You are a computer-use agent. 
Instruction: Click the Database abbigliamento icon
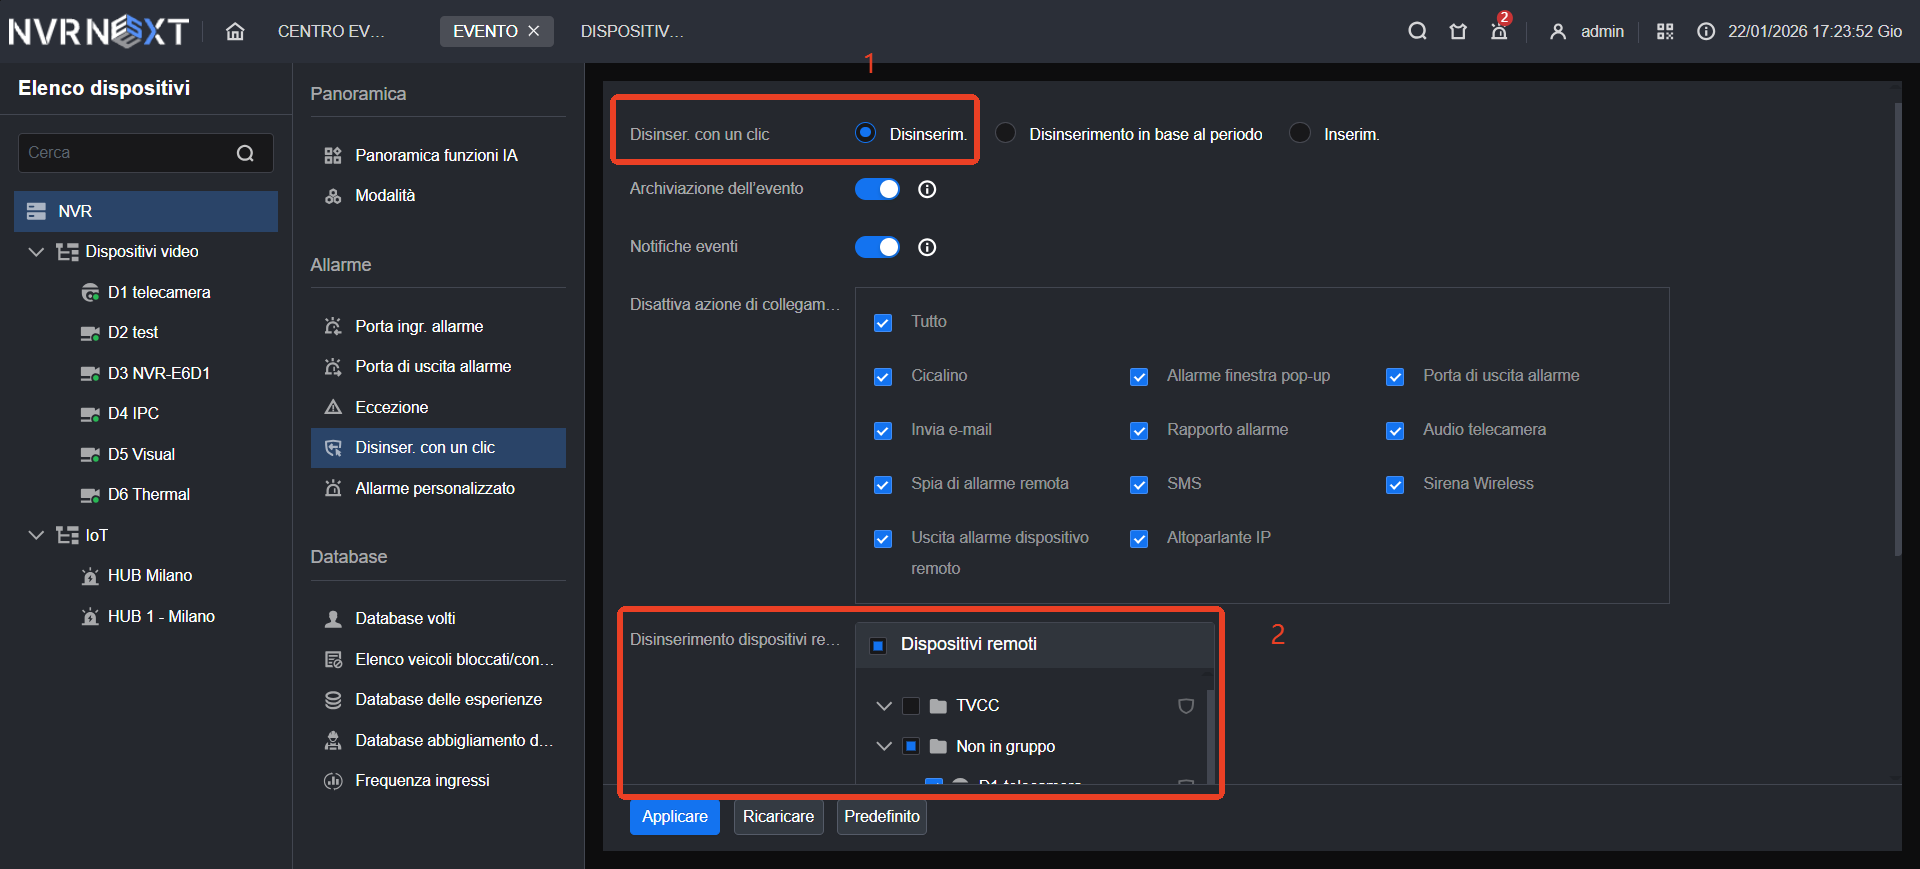(333, 740)
